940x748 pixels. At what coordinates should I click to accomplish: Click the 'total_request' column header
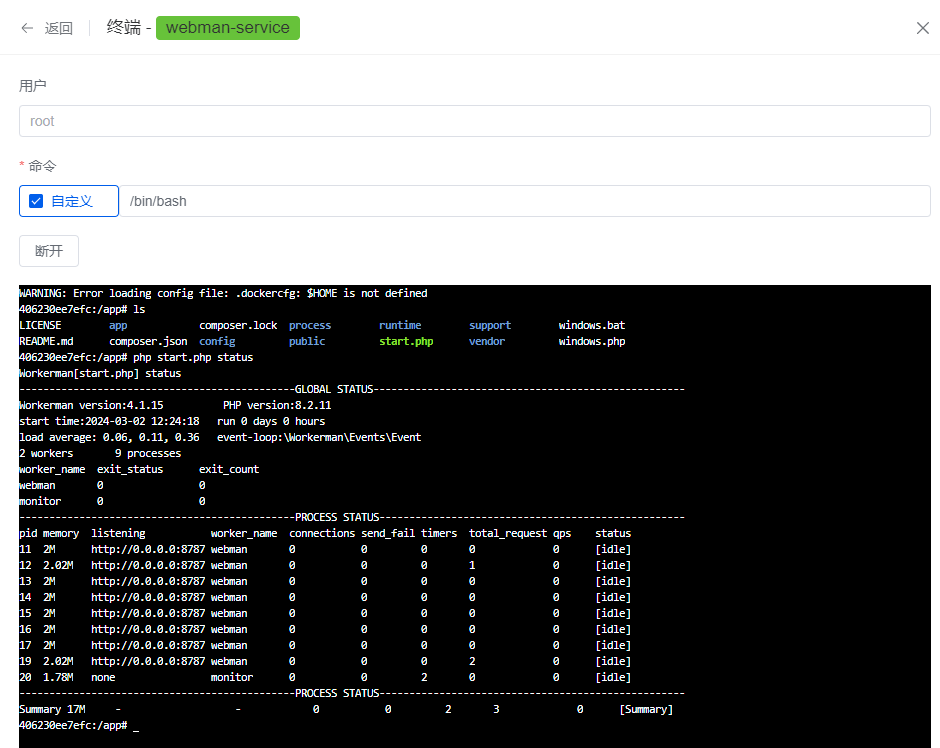508,533
